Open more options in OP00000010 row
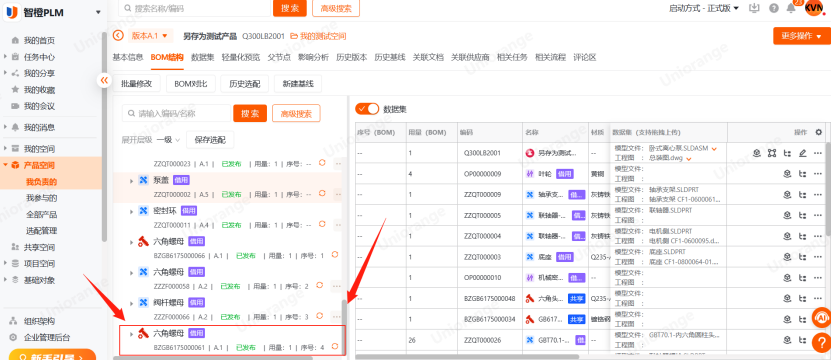The image size is (831, 360). click(x=818, y=277)
